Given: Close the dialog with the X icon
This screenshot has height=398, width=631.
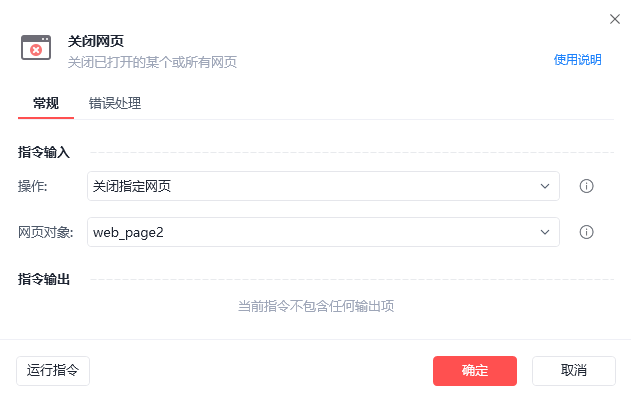Looking at the screenshot, I should tap(615, 19).
